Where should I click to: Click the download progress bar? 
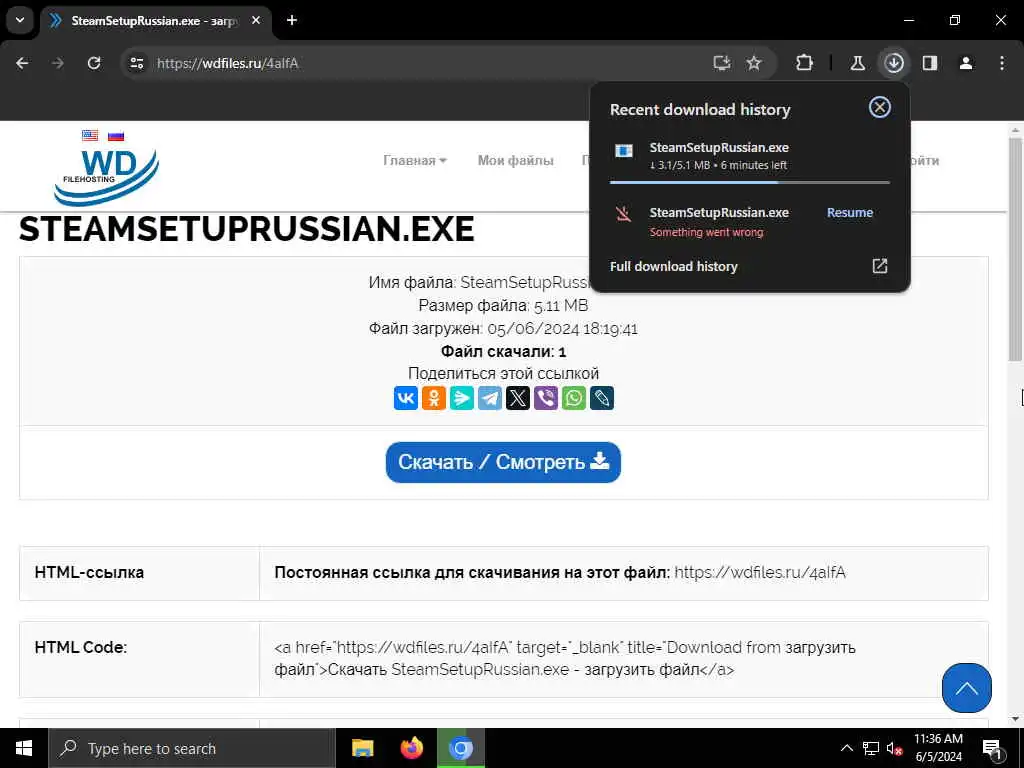point(750,182)
